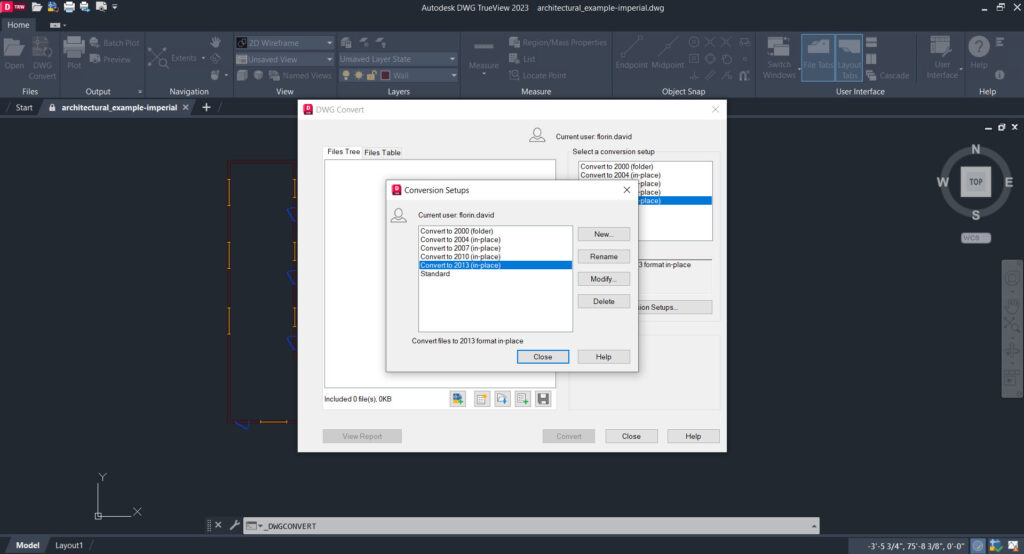
Task: Click Switch Windows in User Interface panel
Action: 779,57
